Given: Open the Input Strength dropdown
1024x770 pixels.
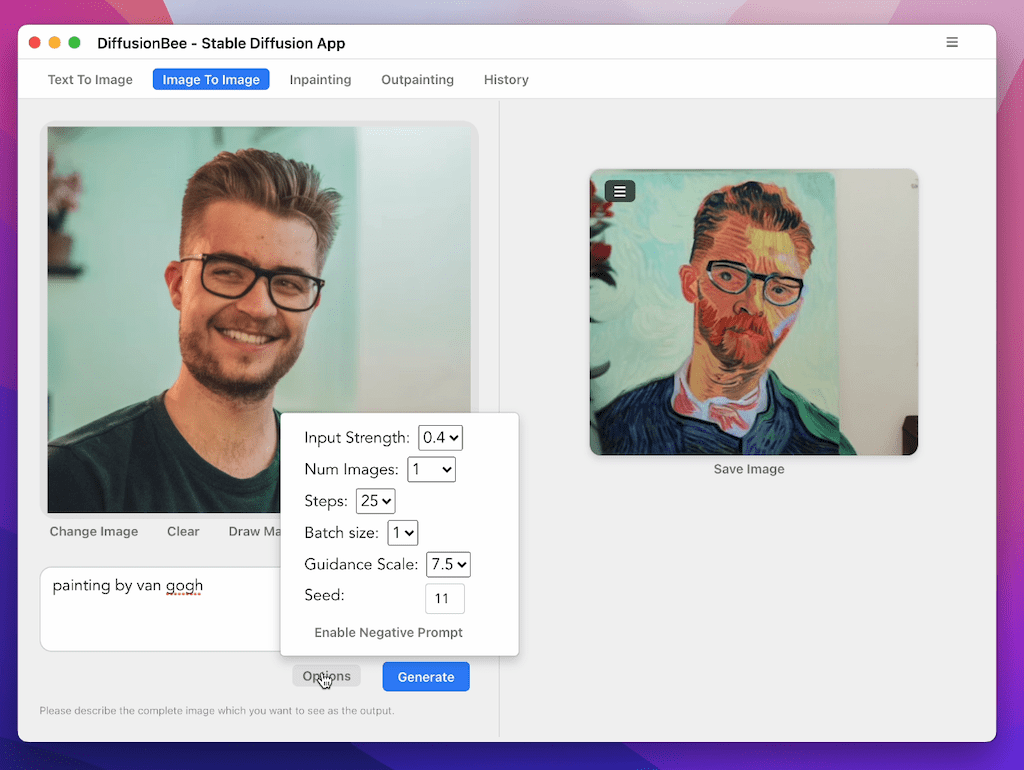Looking at the screenshot, I should click(x=440, y=437).
